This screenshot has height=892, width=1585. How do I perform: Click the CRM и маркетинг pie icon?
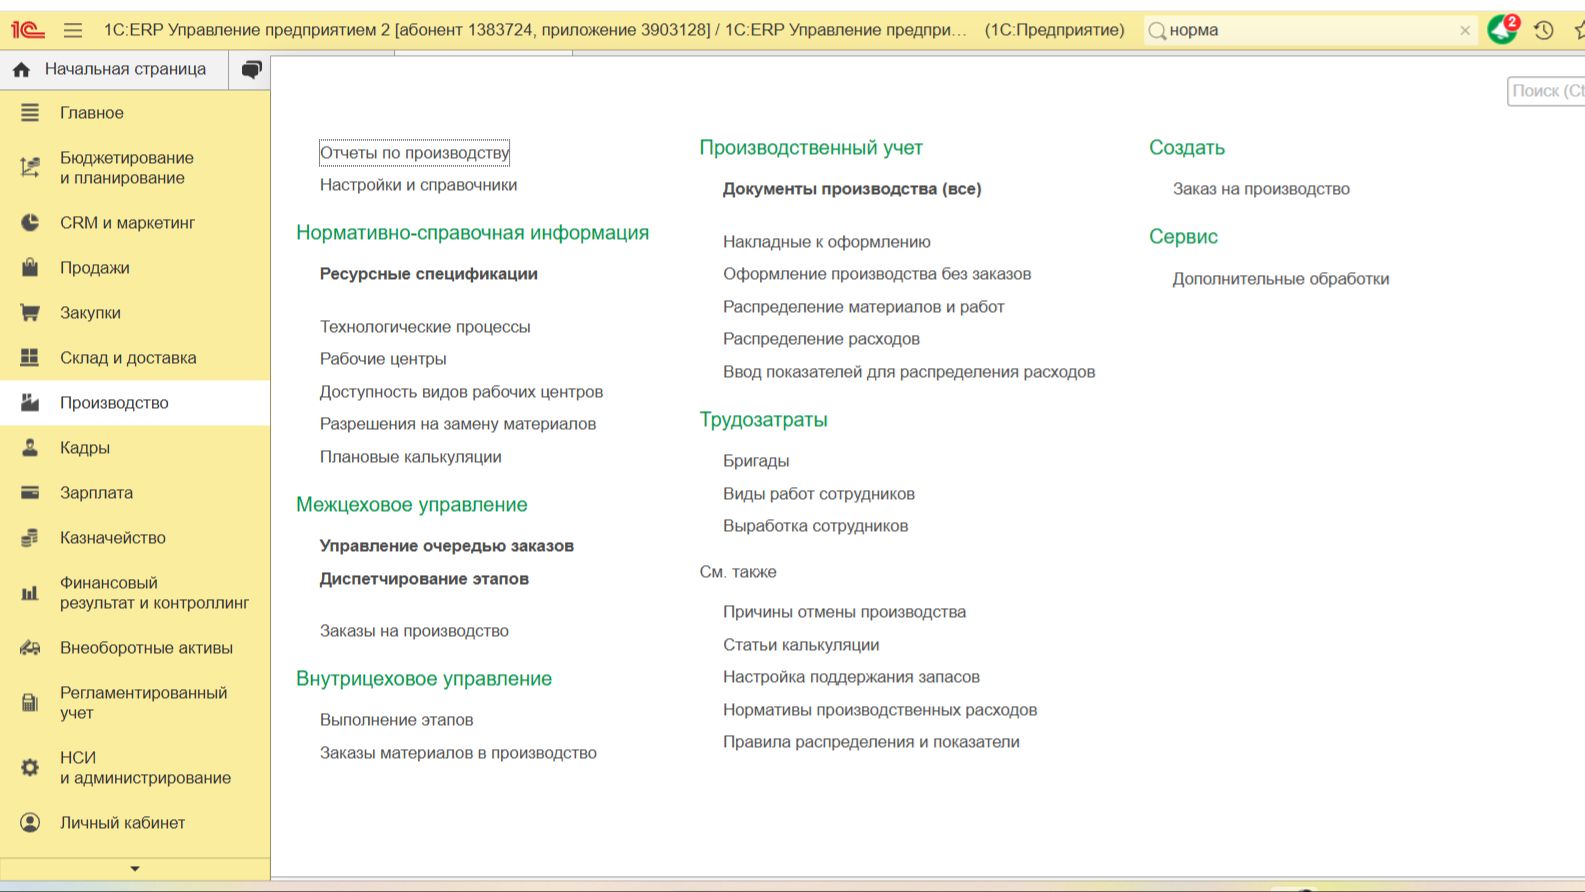(x=30, y=223)
